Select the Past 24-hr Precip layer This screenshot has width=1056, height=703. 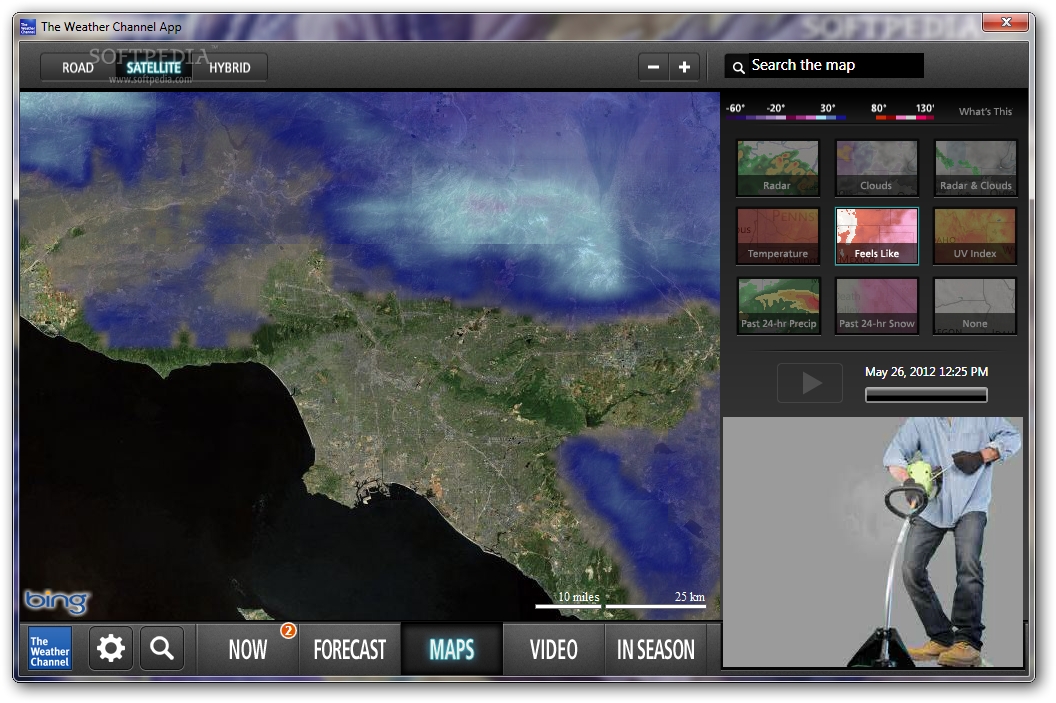[x=778, y=306]
